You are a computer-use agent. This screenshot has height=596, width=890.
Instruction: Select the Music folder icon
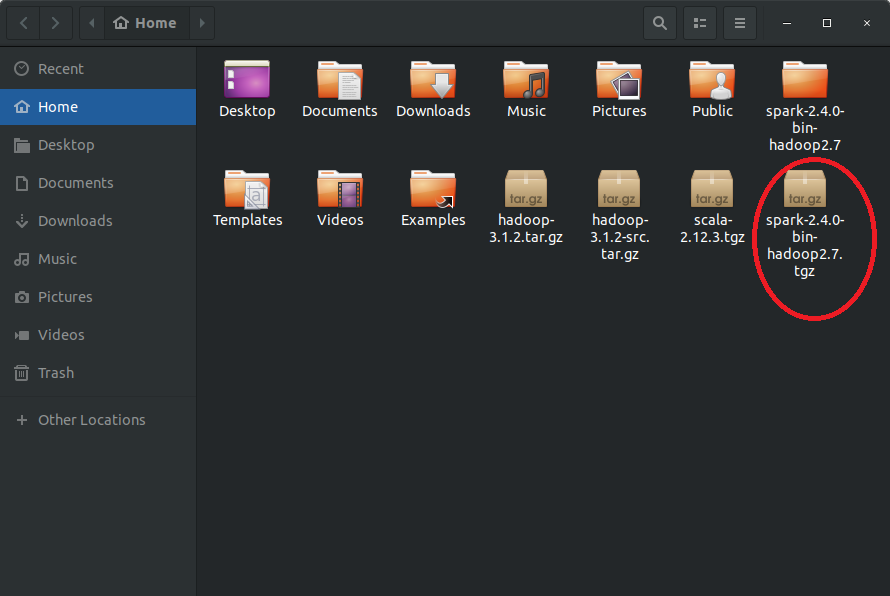coord(526,79)
